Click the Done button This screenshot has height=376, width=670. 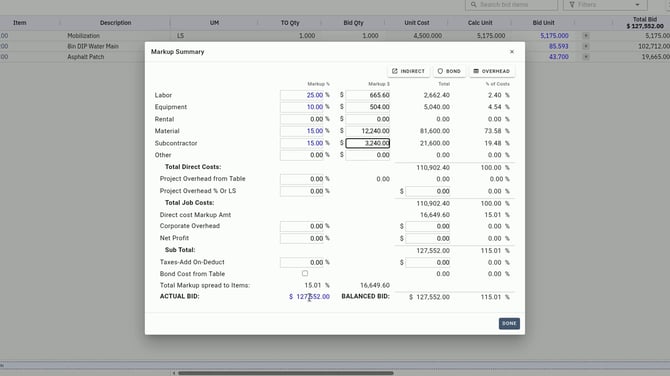[x=509, y=323]
